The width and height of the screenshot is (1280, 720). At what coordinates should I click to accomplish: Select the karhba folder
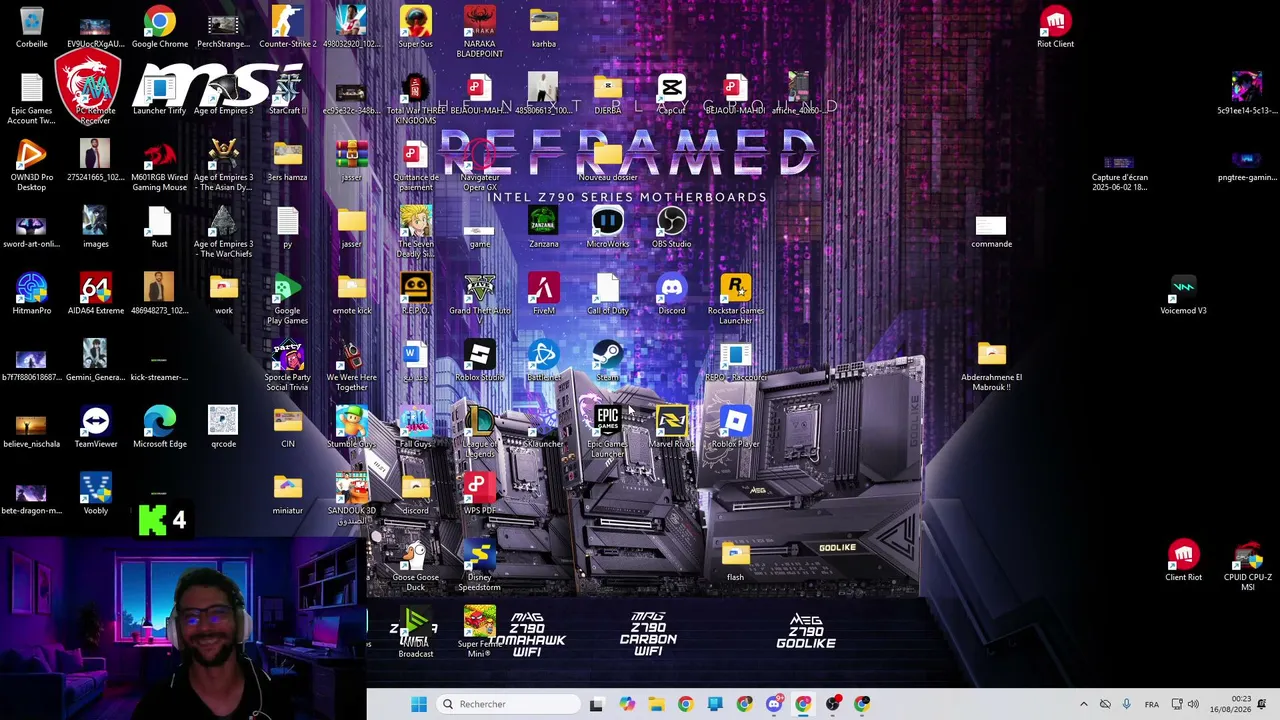coord(543,27)
